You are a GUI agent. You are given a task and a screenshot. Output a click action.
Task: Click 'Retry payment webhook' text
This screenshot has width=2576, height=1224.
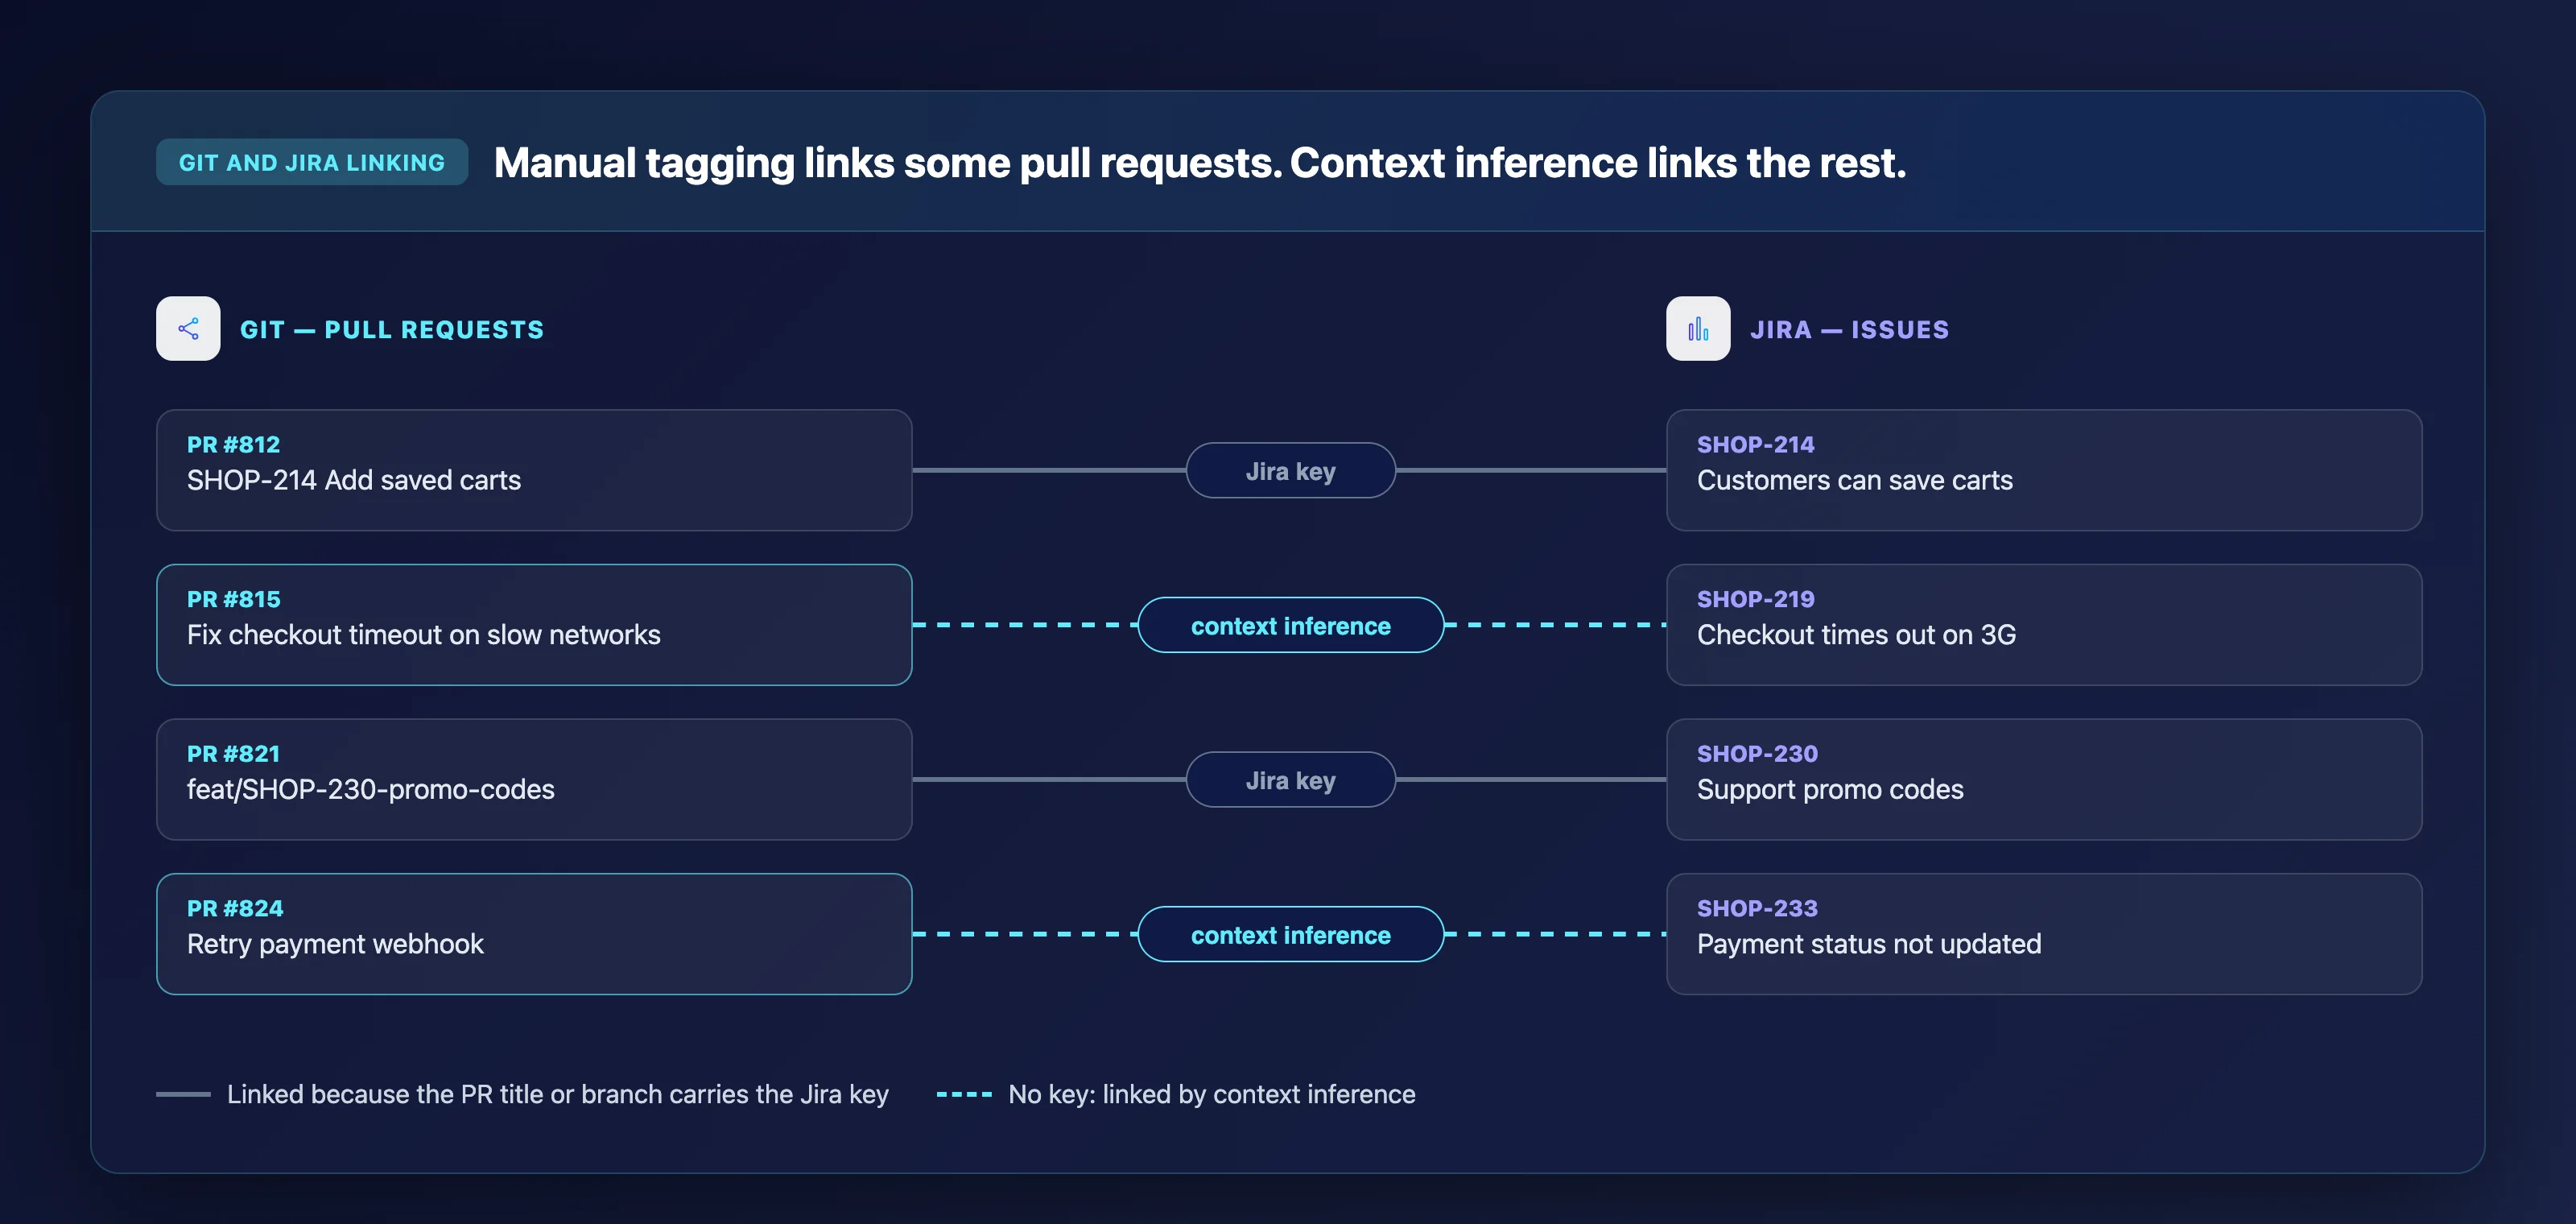[335, 944]
